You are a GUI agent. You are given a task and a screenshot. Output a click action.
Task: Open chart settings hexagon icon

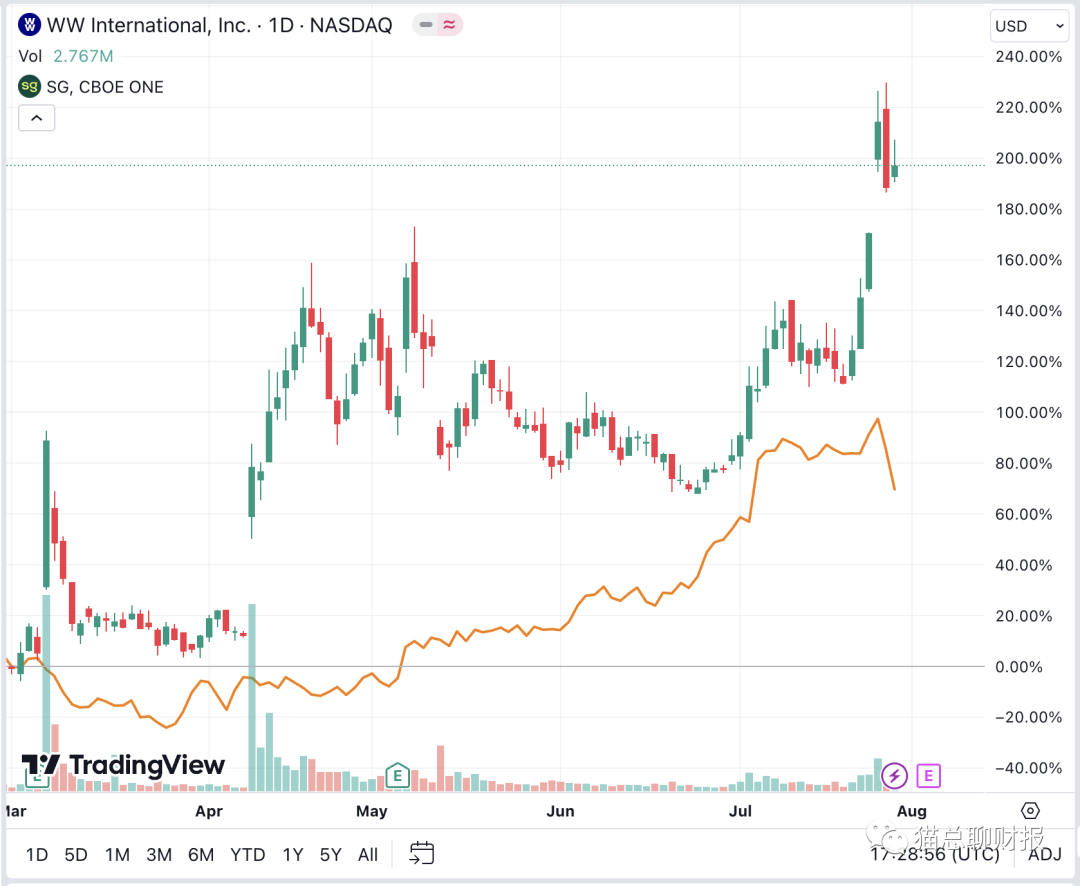point(1030,811)
